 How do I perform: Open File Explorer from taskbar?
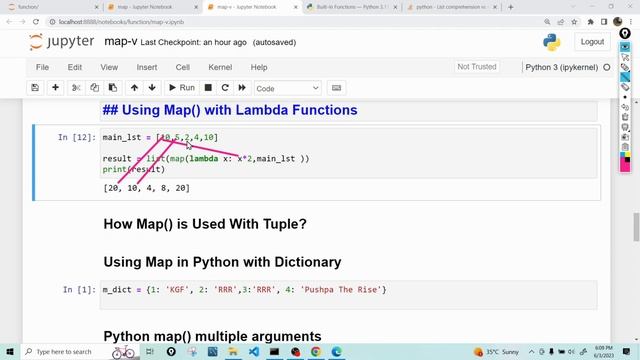pyautogui.click(x=233, y=352)
